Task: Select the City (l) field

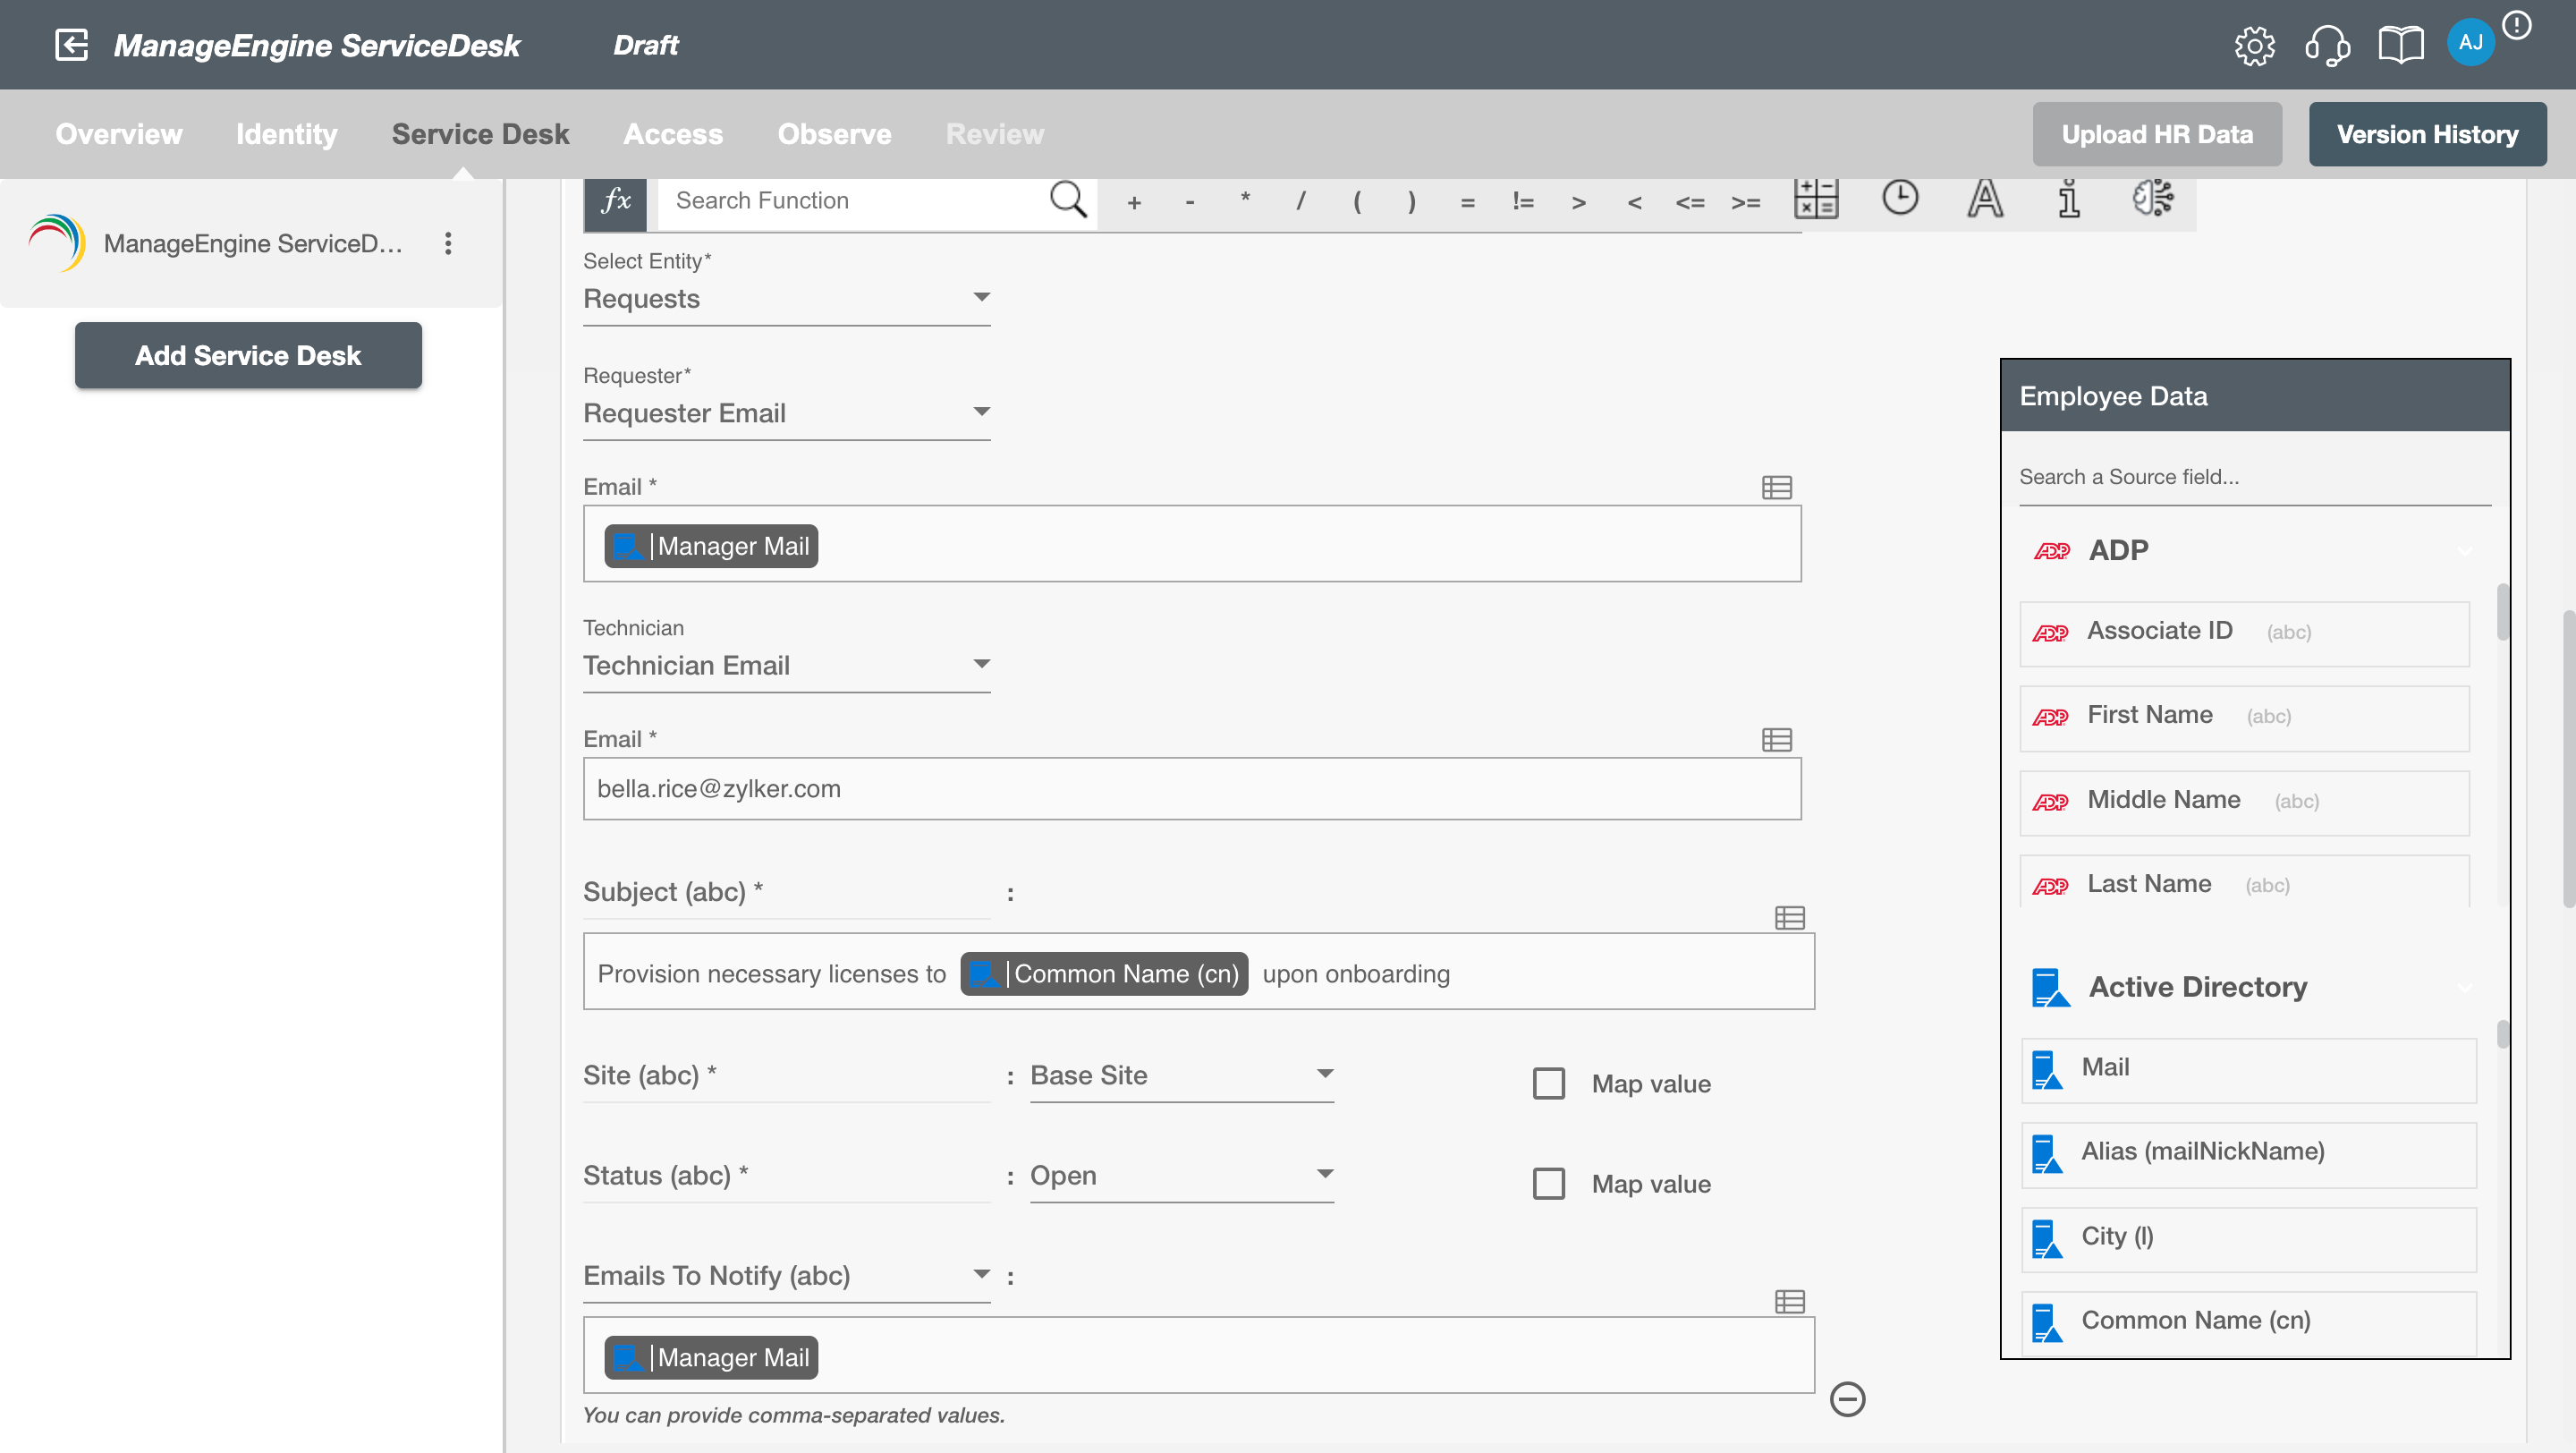Action: pyautogui.click(x=2248, y=1238)
